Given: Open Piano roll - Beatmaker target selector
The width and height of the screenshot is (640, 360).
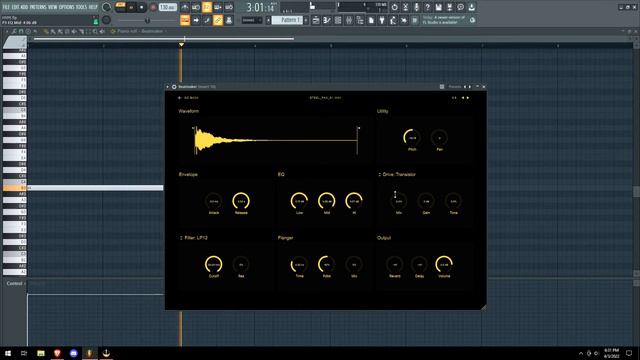Looking at the screenshot, I should 140,31.
